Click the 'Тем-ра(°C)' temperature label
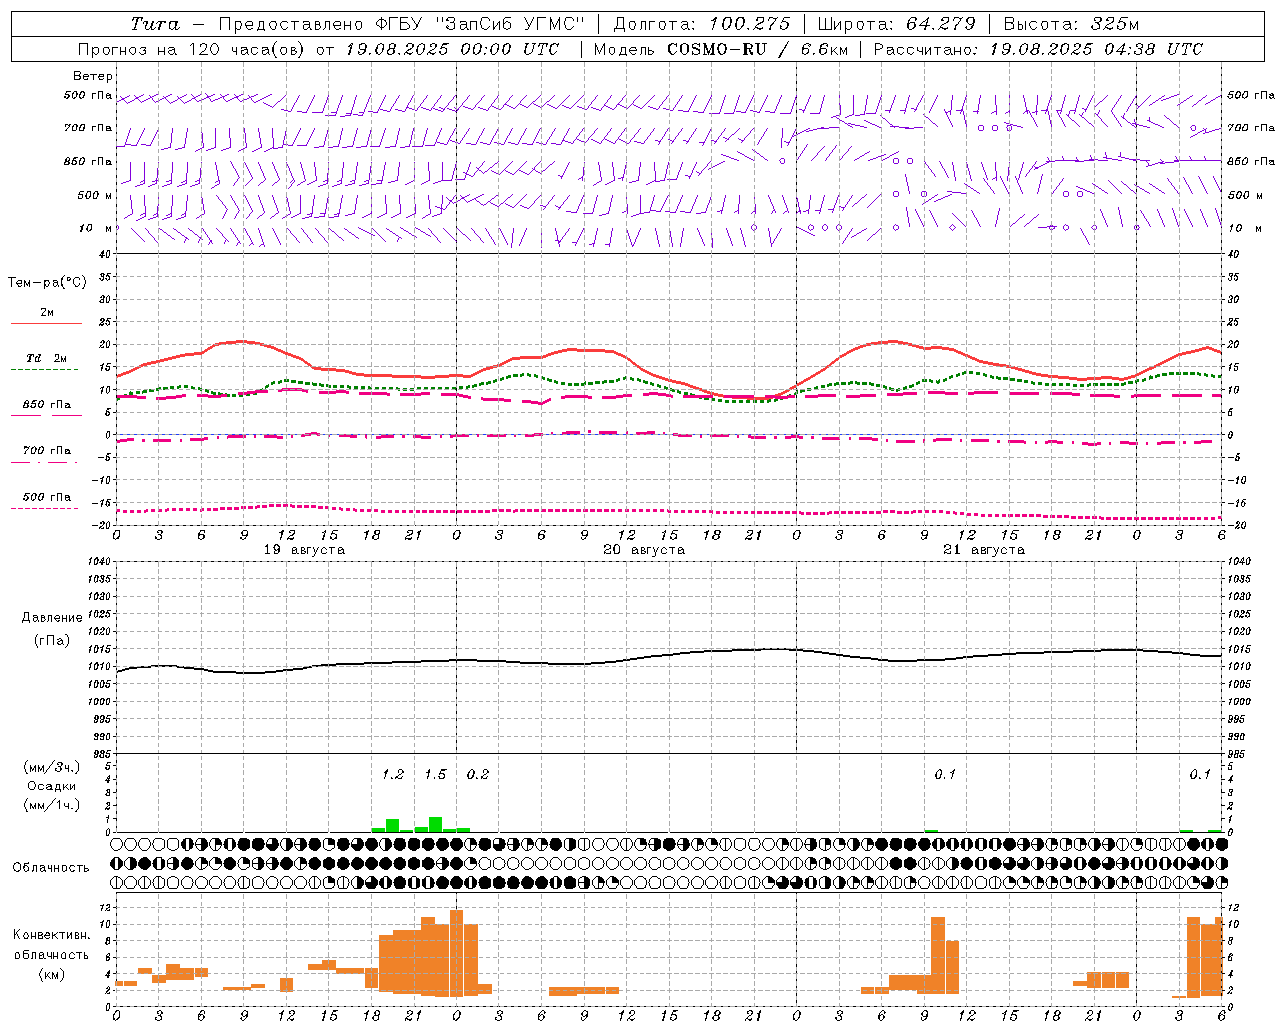Image resolution: width=1280 pixels, height=1024 pixels. coord(47,283)
